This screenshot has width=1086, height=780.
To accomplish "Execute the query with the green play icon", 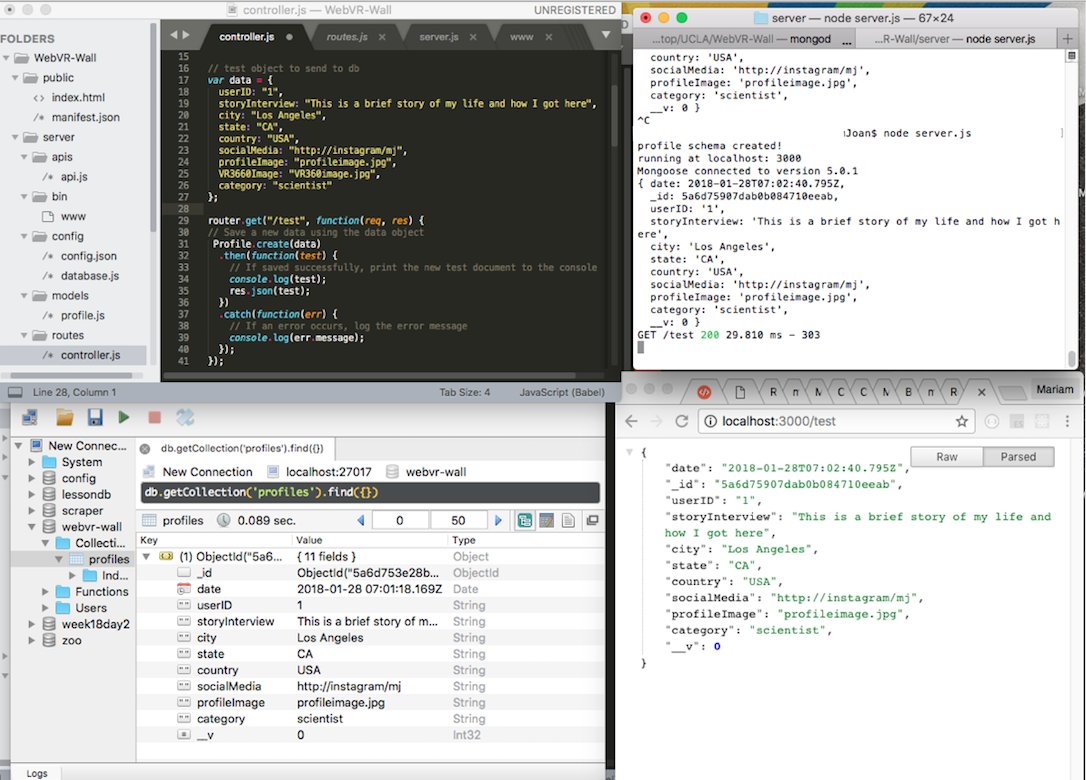I will click(124, 417).
